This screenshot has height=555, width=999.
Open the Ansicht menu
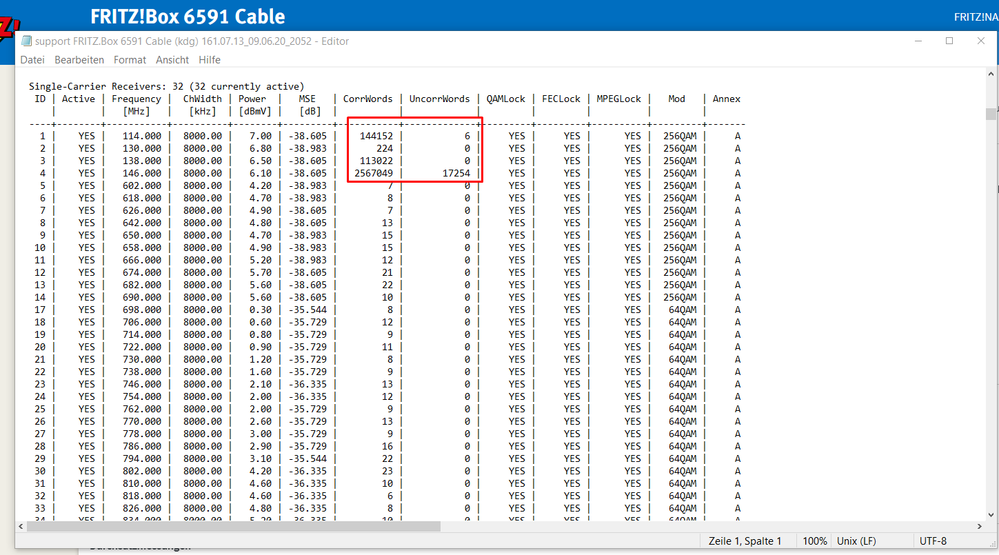tap(172, 60)
